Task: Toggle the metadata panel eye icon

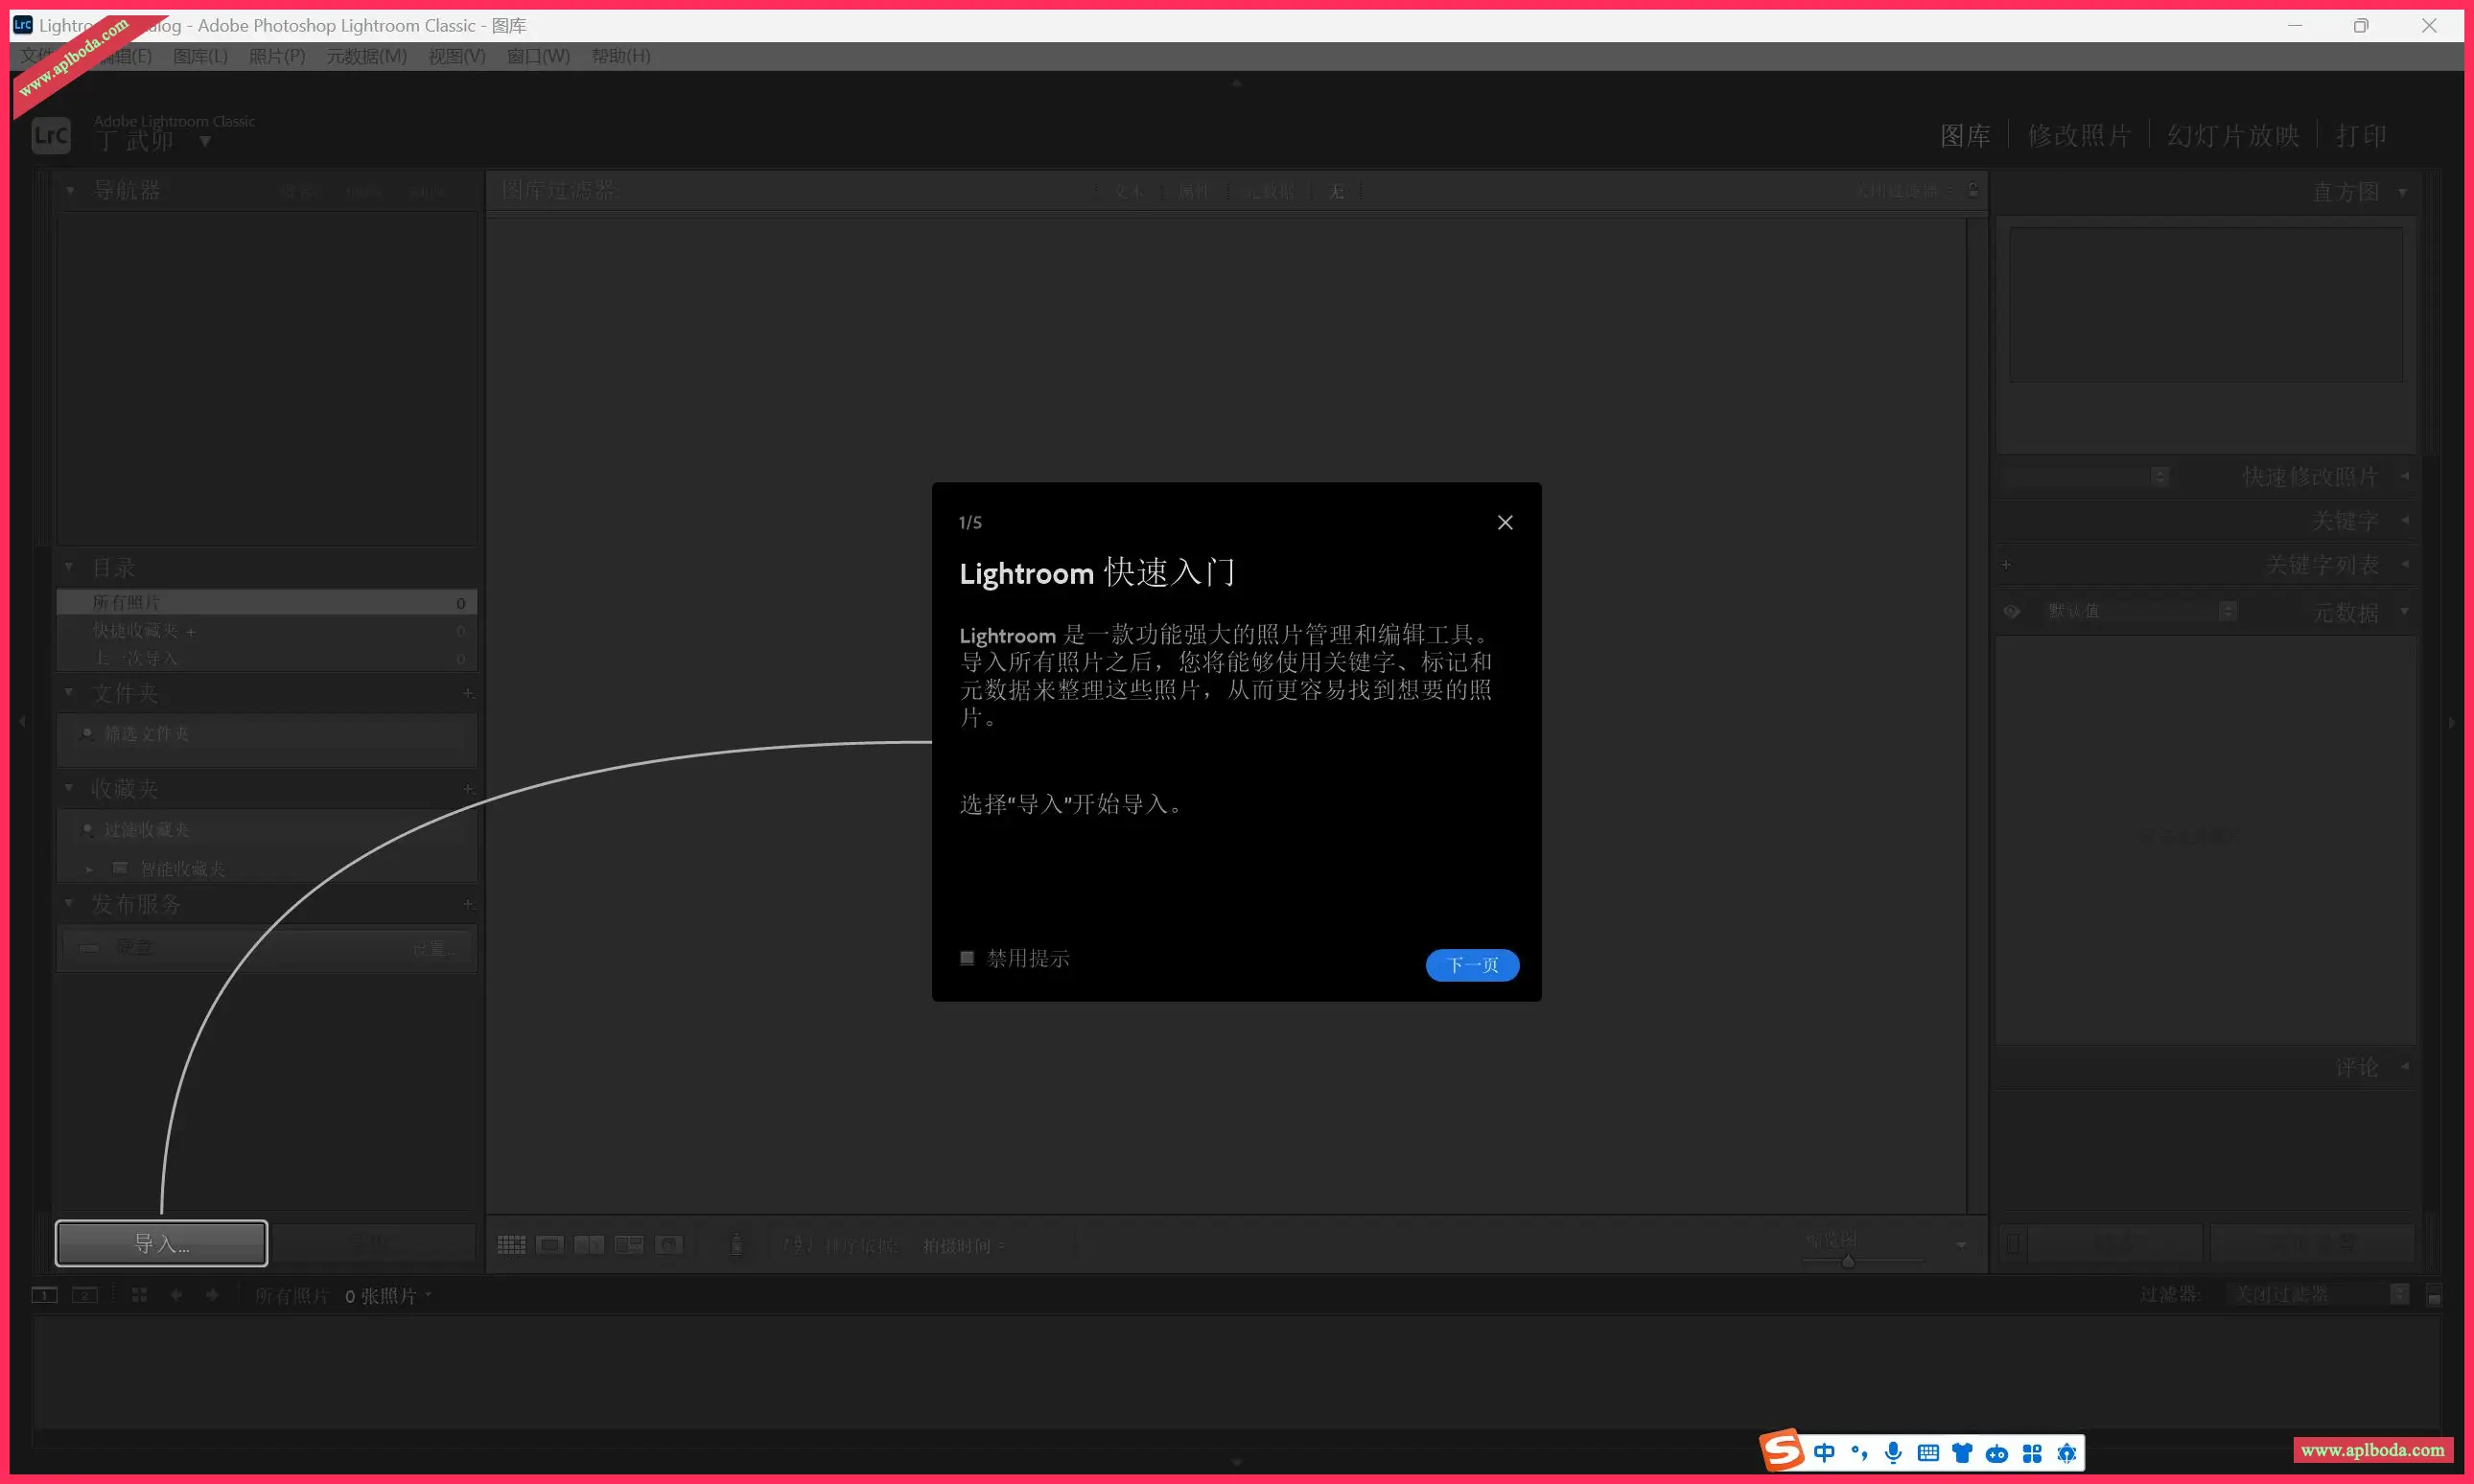Action: click(x=2012, y=611)
